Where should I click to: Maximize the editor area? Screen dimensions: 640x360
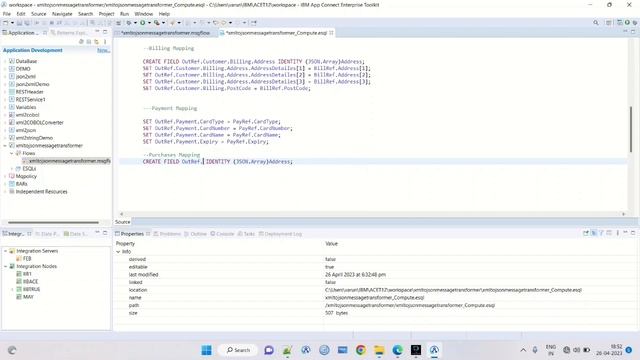[633, 32]
